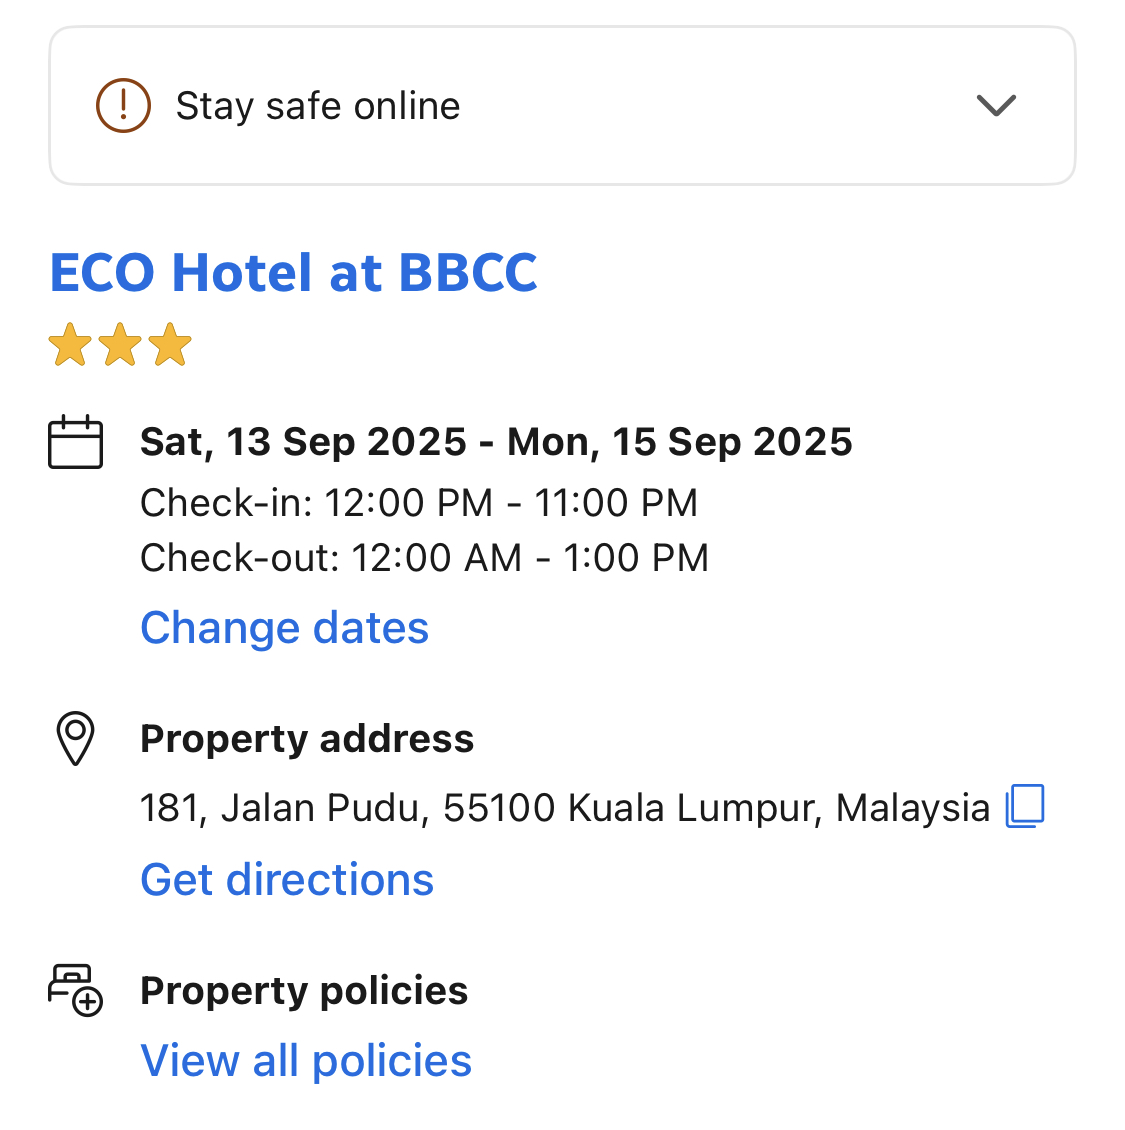Click the Stay safe online label text
The image size is (1125, 1130).
[x=318, y=106]
